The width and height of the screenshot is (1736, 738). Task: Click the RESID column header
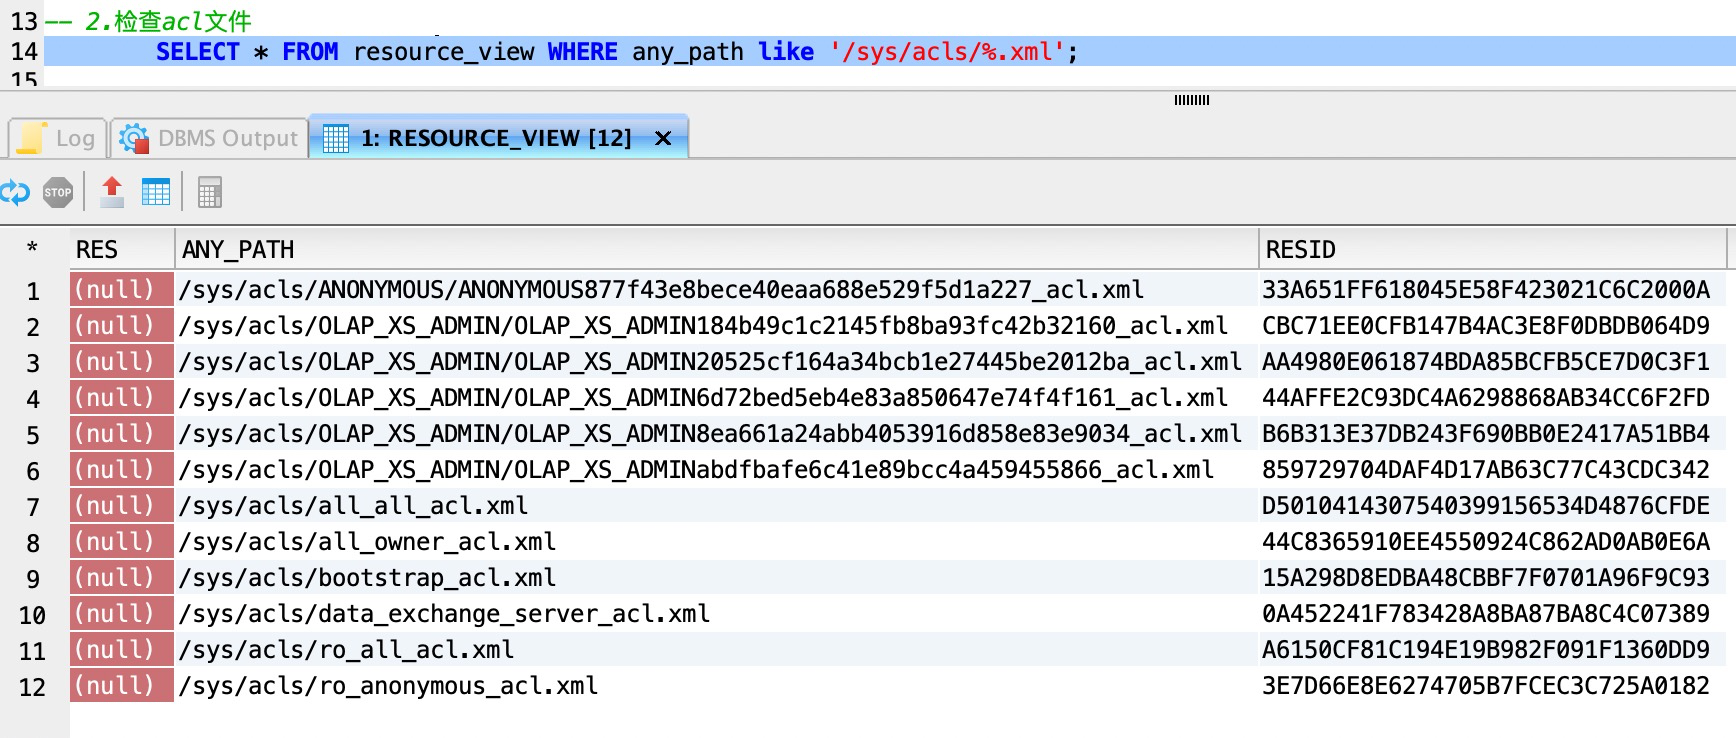tap(1492, 249)
